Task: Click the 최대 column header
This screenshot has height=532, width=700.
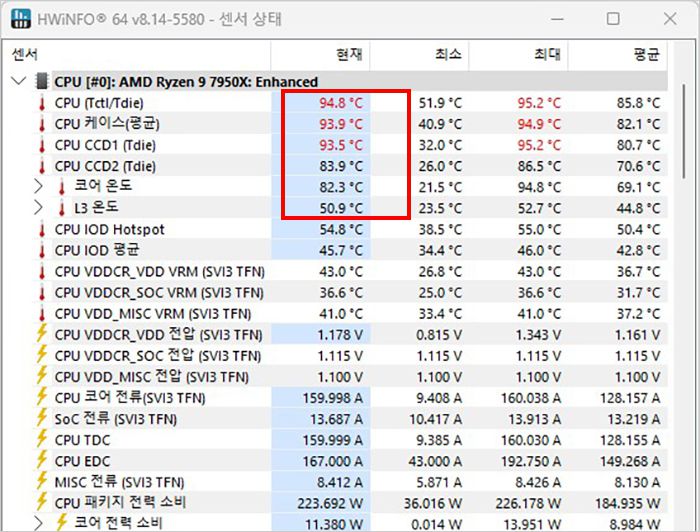Action: click(x=518, y=54)
